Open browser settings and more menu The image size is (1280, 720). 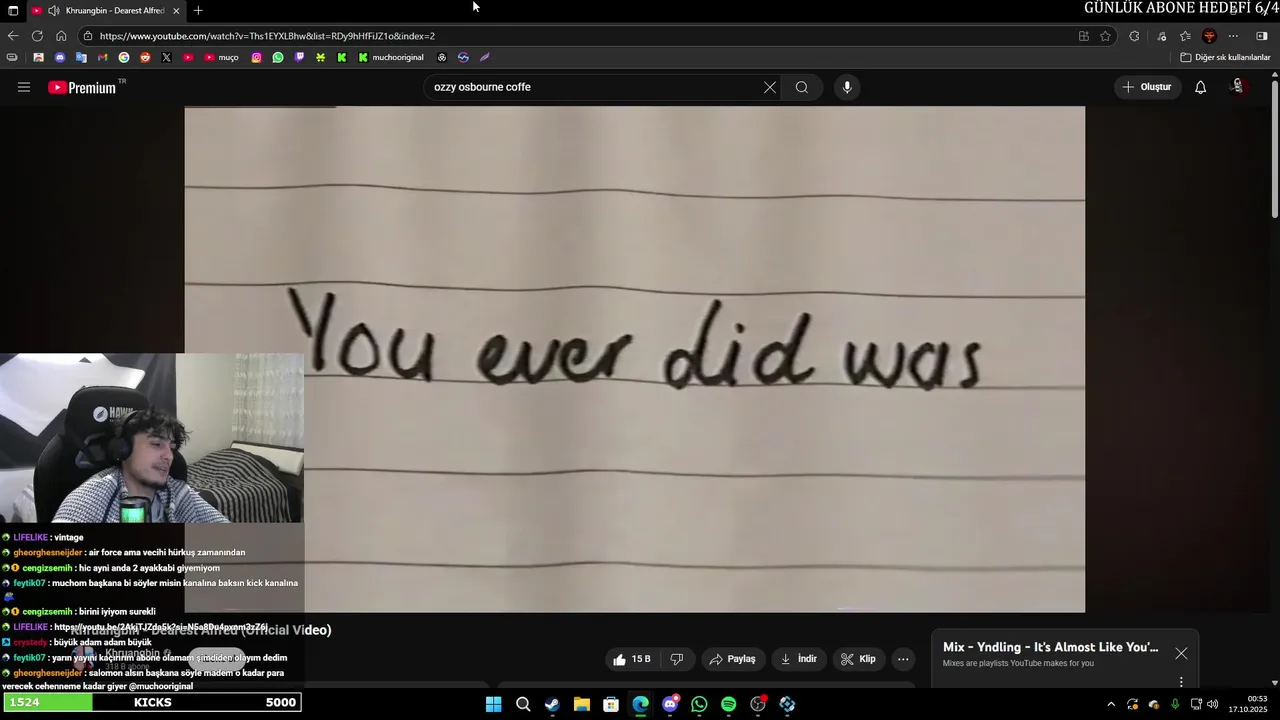coord(1233,36)
